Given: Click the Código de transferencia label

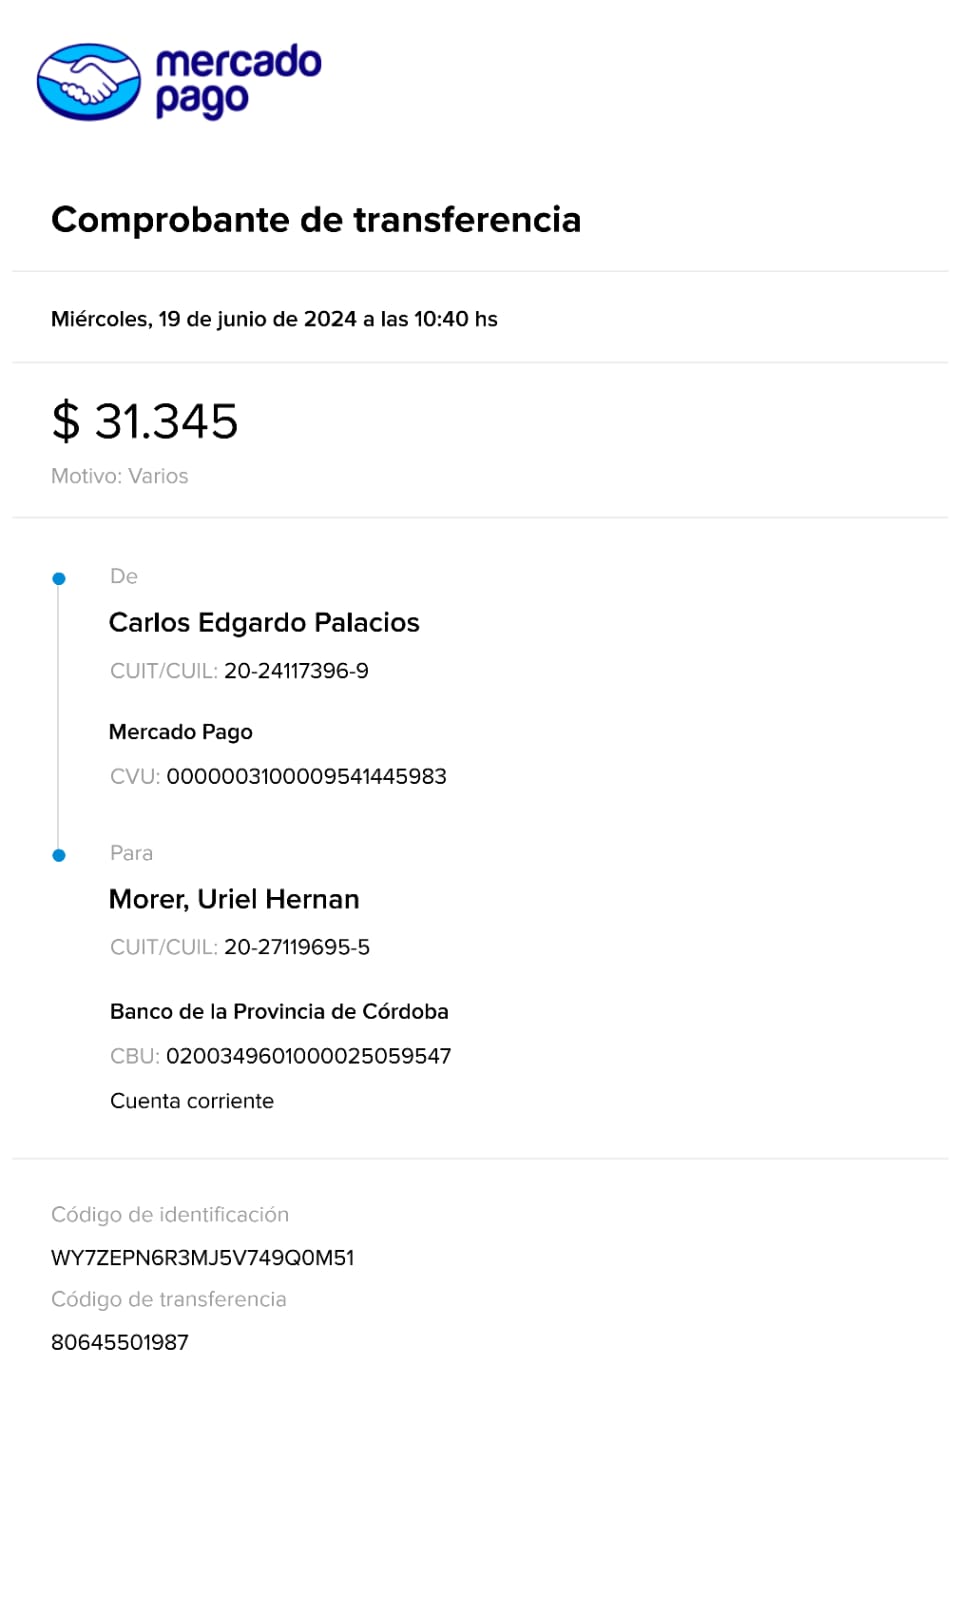Looking at the screenshot, I should [169, 1299].
